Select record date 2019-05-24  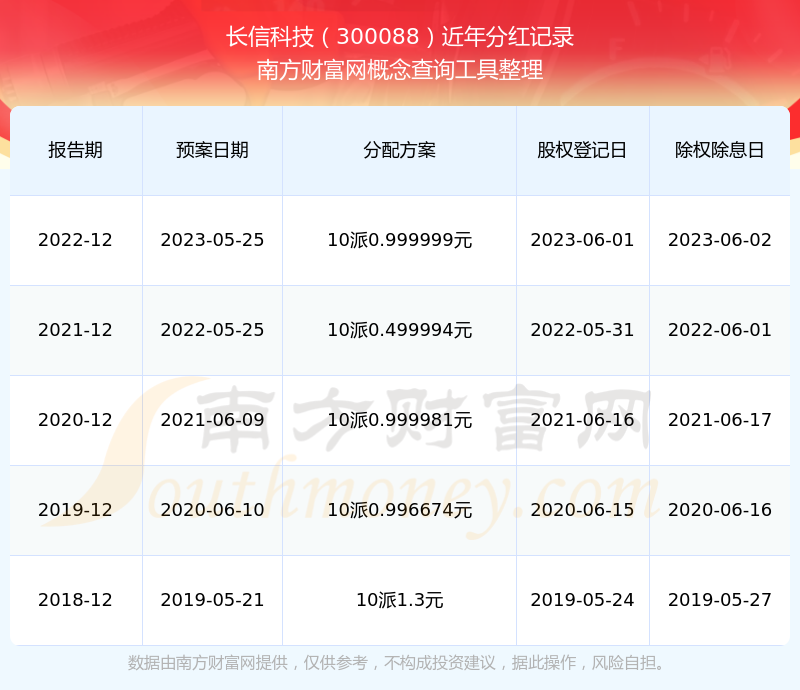pyautogui.click(x=582, y=599)
